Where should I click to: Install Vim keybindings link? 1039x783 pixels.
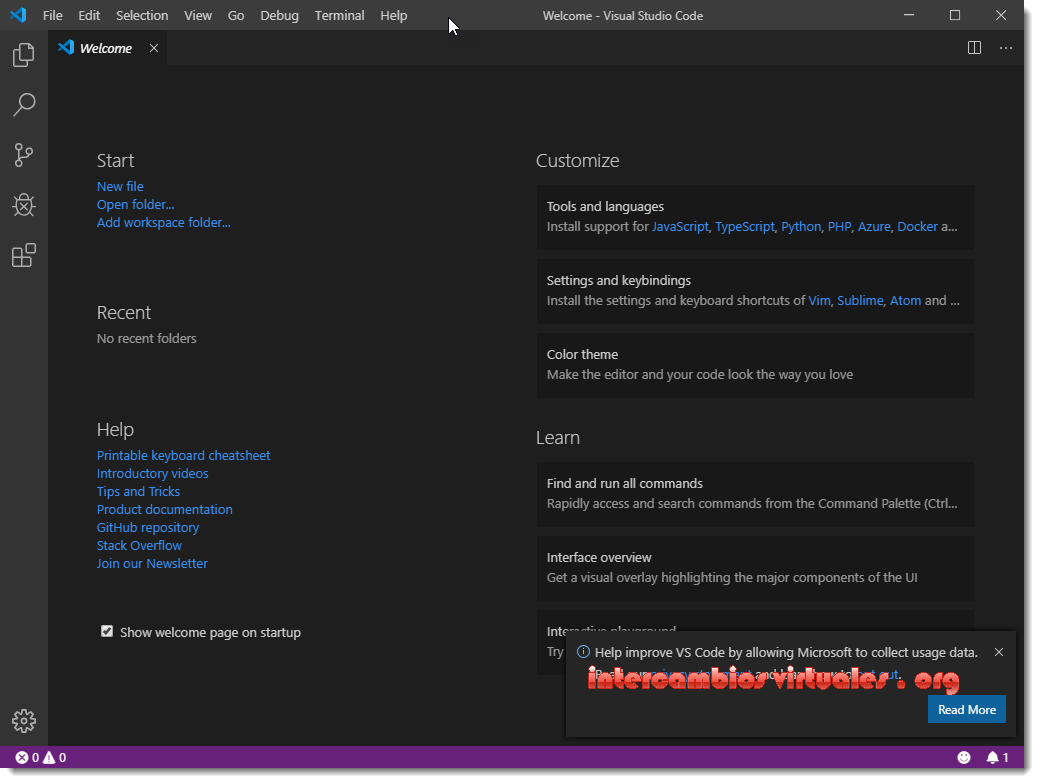click(x=819, y=301)
